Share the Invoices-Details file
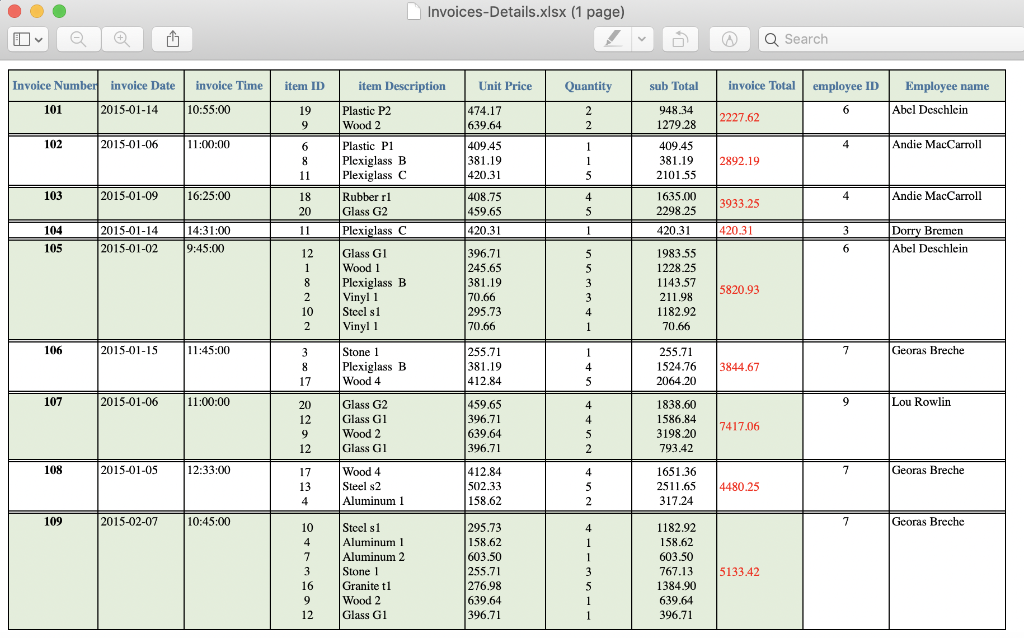The width and height of the screenshot is (1024, 638). point(171,39)
